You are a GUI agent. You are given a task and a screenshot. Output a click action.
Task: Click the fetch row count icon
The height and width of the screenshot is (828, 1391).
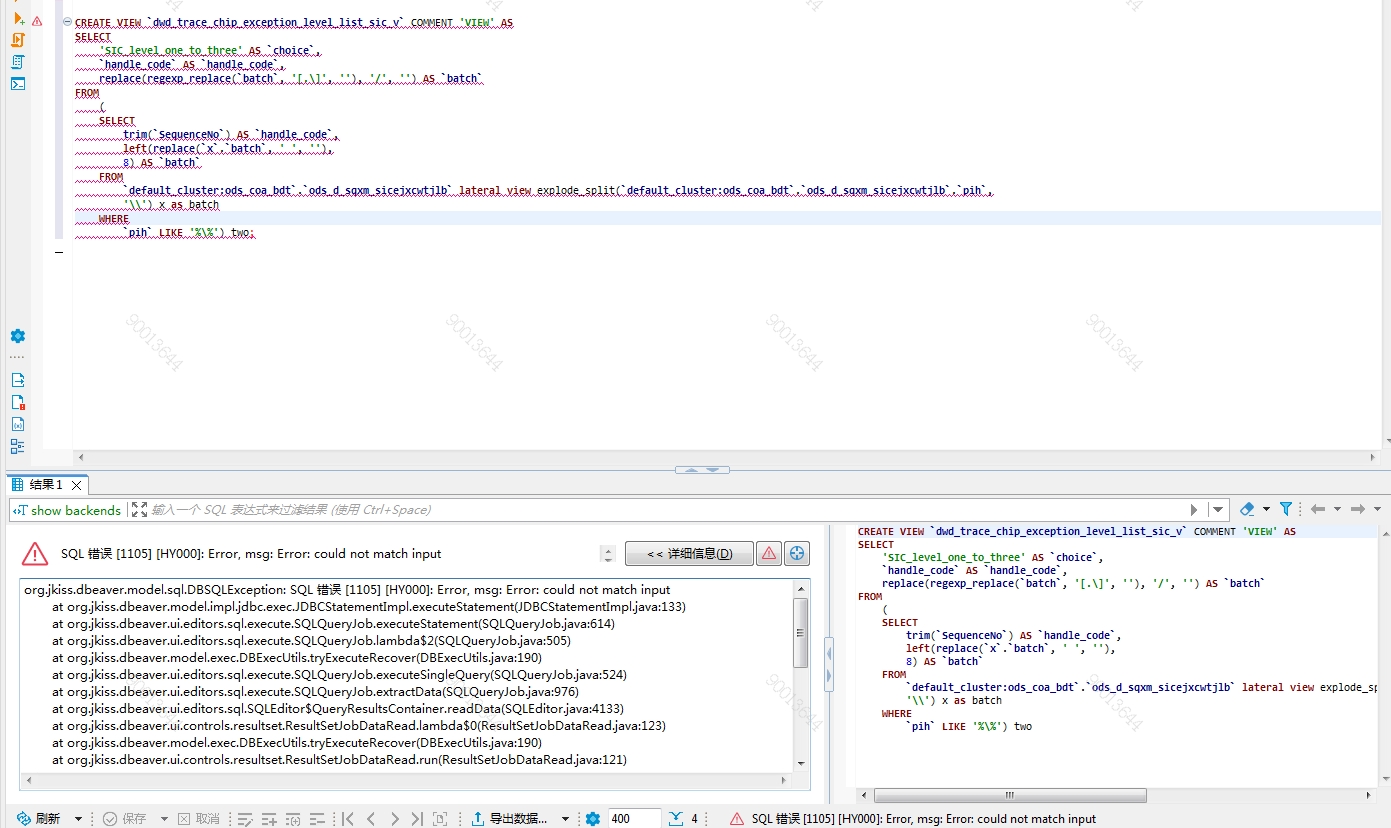675,818
